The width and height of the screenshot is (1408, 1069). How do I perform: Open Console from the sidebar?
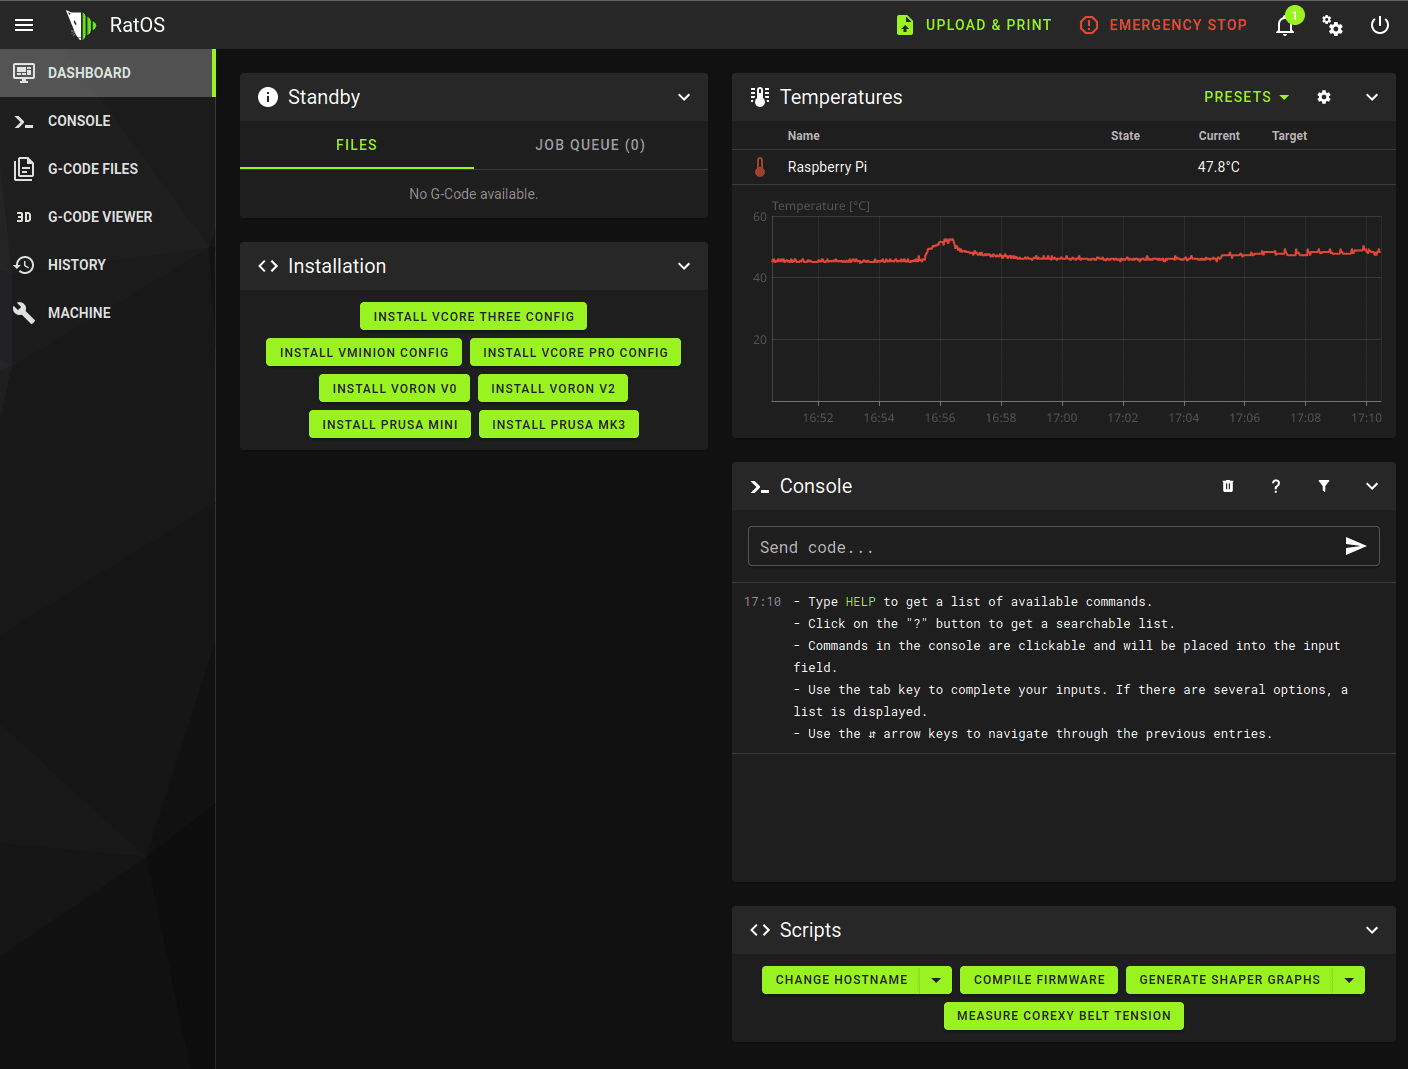(107, 121)
